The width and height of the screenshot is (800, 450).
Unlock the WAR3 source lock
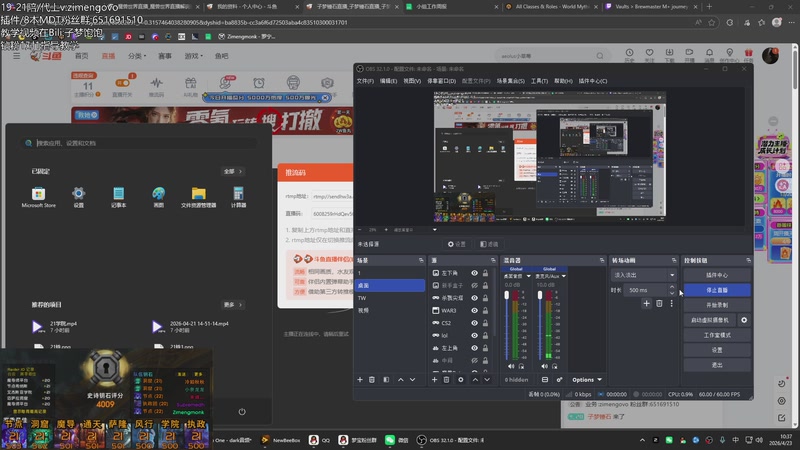(485, 310)
